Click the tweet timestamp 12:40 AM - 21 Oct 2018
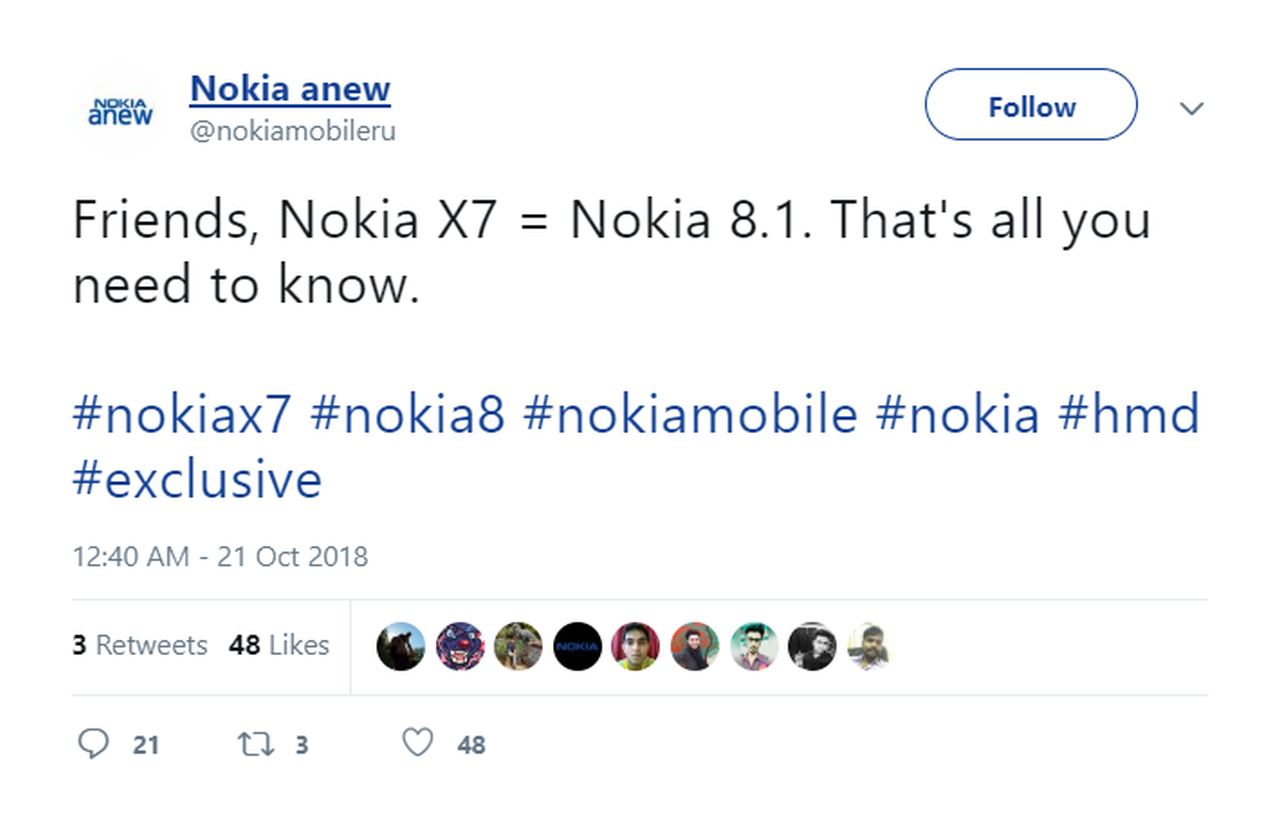 [x=220, y=556]
